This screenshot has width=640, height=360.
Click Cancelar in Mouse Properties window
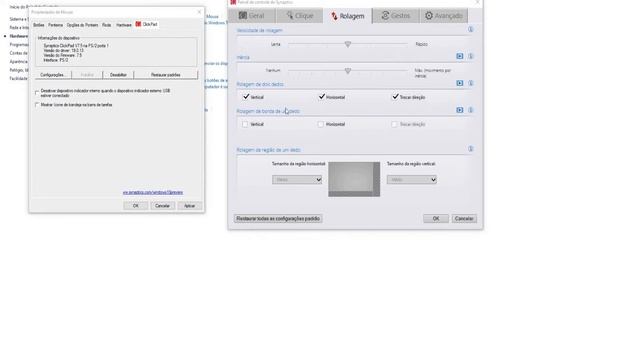[x=162, y=206]
